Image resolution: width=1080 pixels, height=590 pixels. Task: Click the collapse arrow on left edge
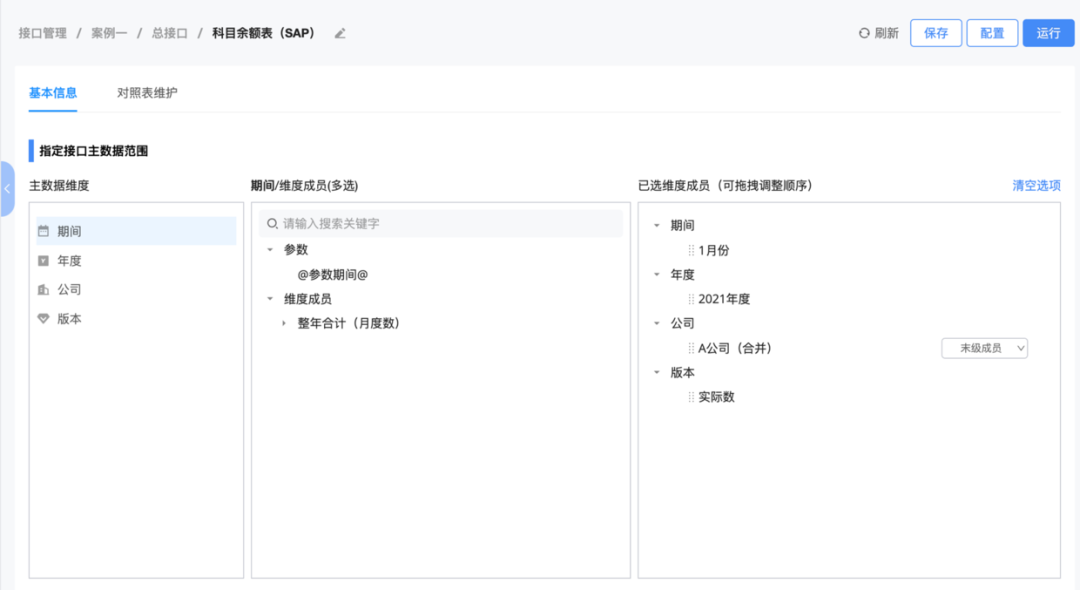tap(7, 188)
